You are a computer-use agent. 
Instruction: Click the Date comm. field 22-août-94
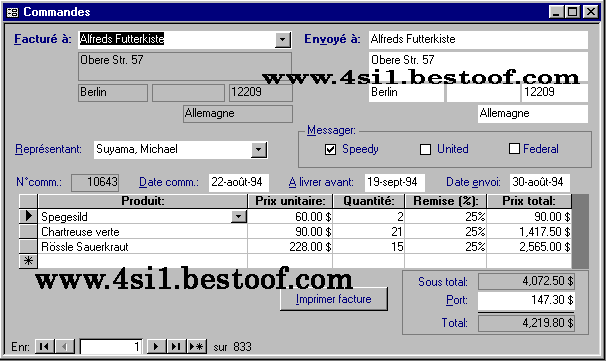click(238, 182)
